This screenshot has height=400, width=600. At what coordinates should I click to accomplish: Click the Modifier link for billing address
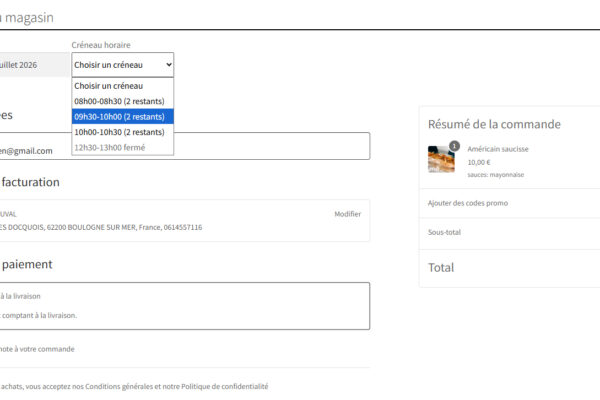pyautogui.click(x=347, y=214)
